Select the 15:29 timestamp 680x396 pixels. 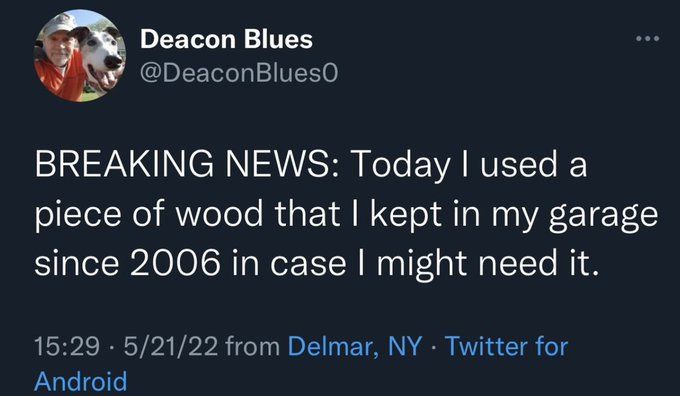click(x=67, y=347)
